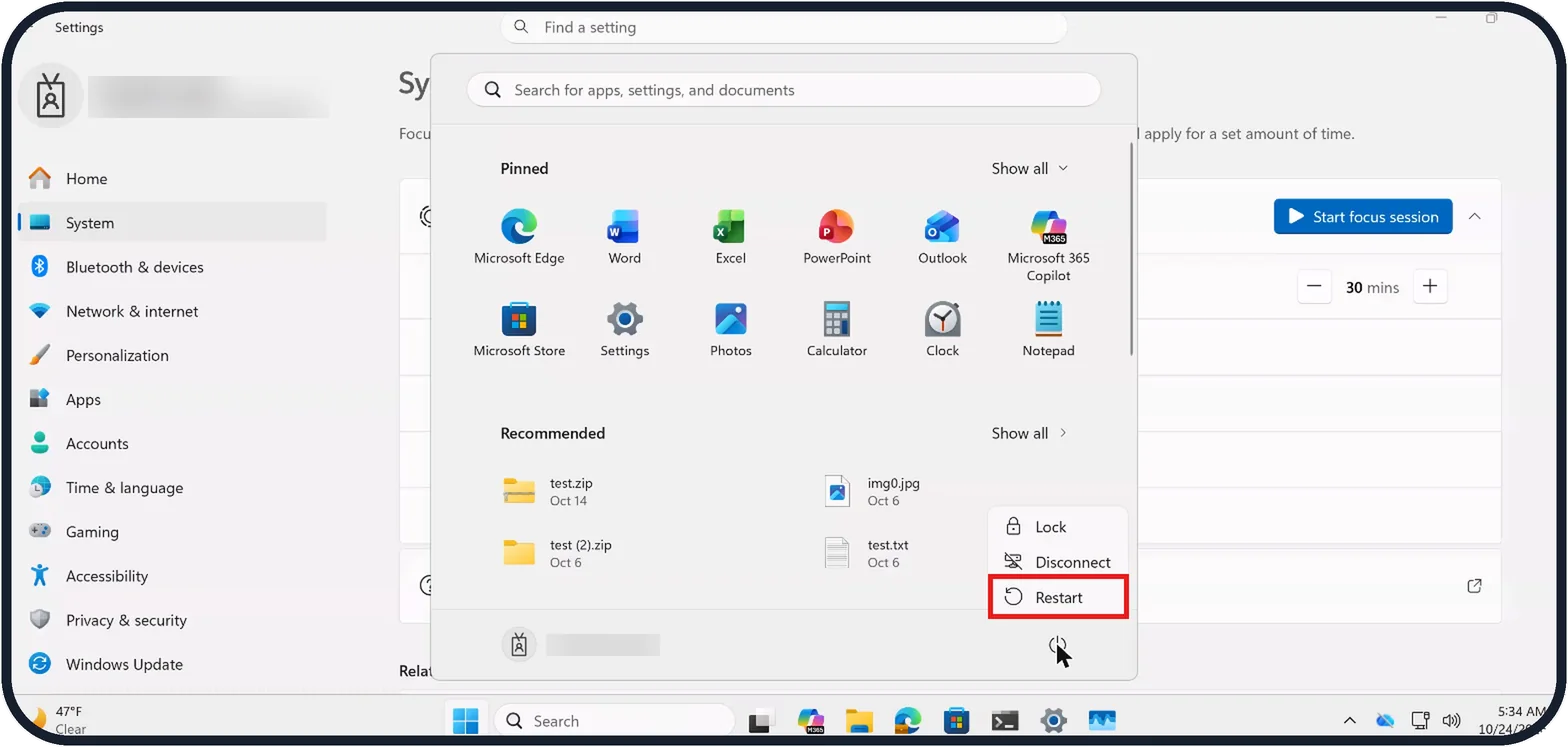Click the Windows Start button on taskbar
The width and height of the screenshot is (1568, 747).
[x=465, y=720]
